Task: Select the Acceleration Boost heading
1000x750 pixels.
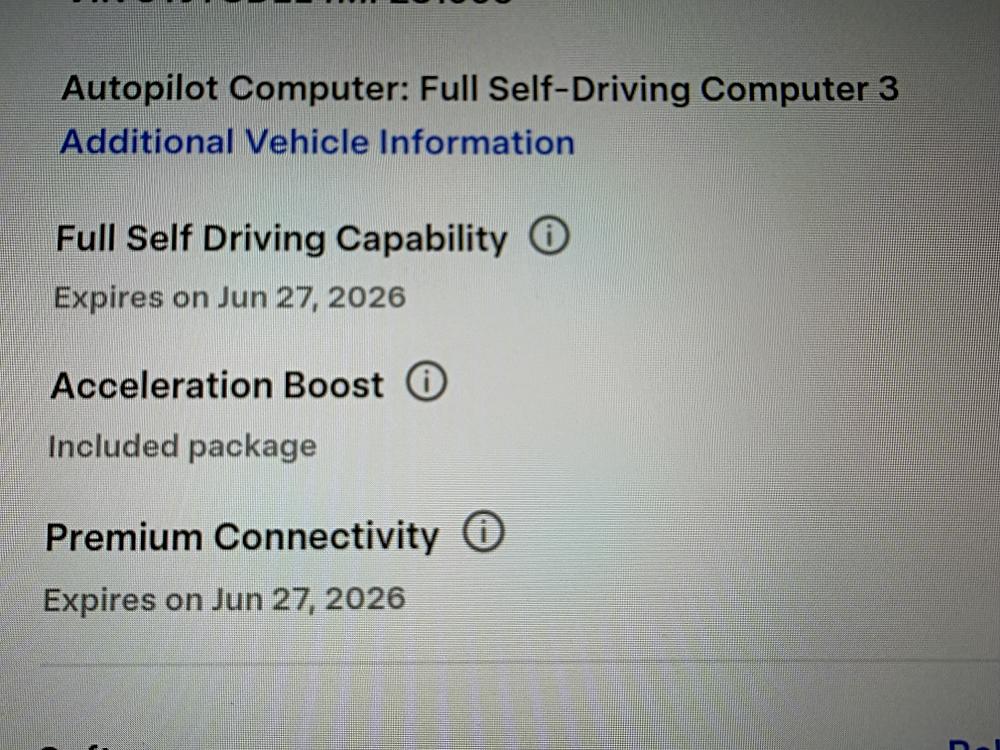Action: [x=217, y=385]
